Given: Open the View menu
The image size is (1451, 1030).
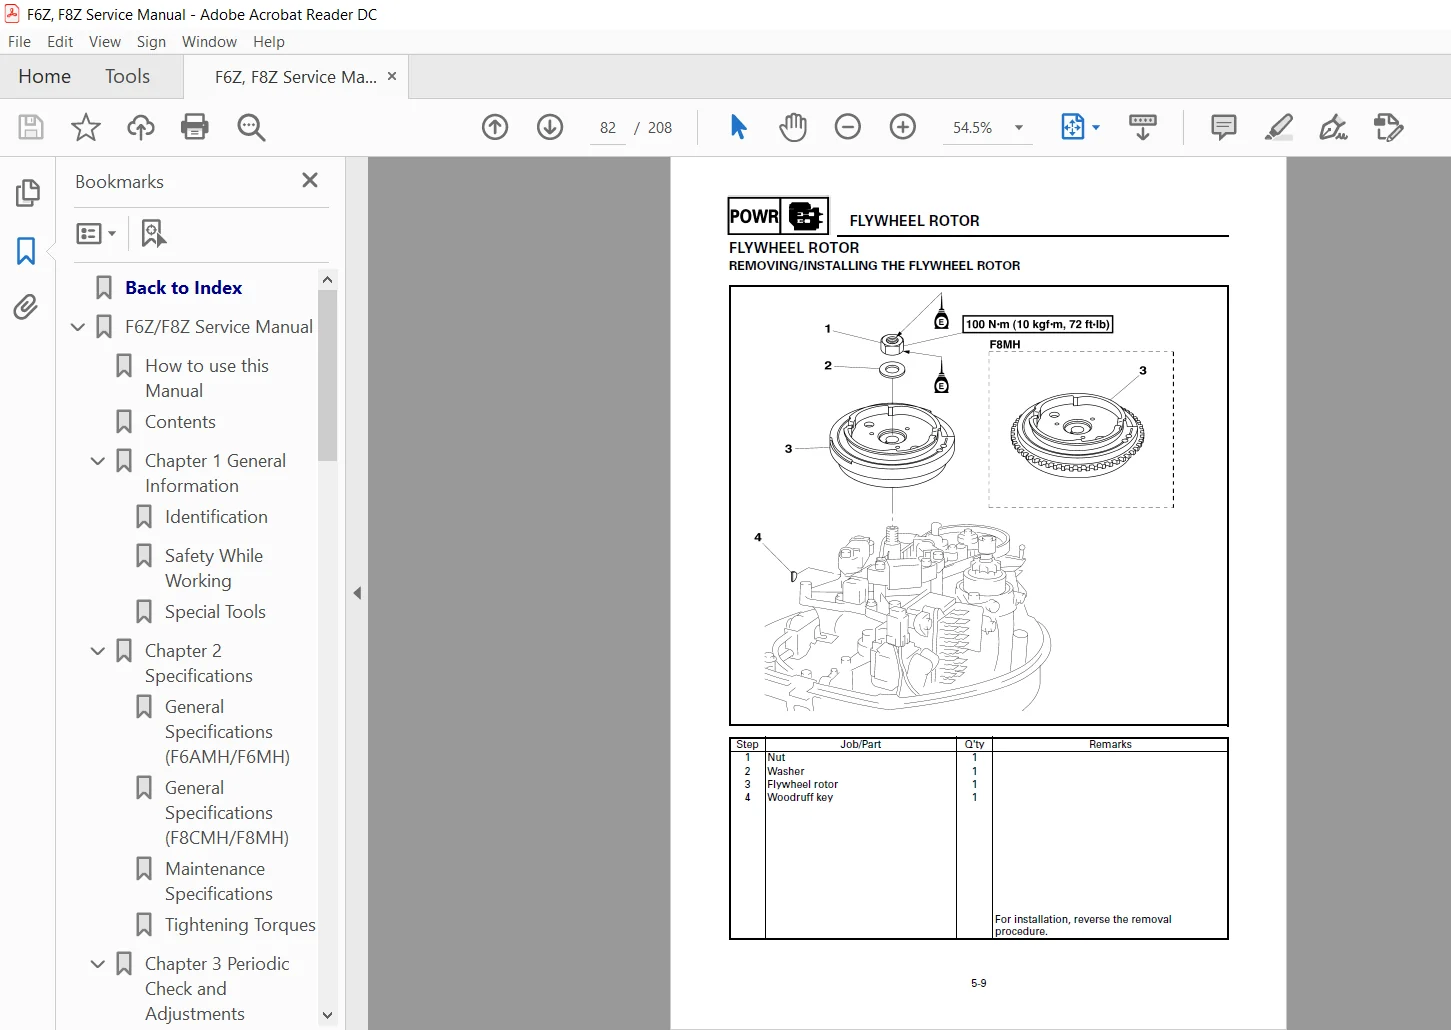Looking at the screenshot, I should click(x=105, y=42).
